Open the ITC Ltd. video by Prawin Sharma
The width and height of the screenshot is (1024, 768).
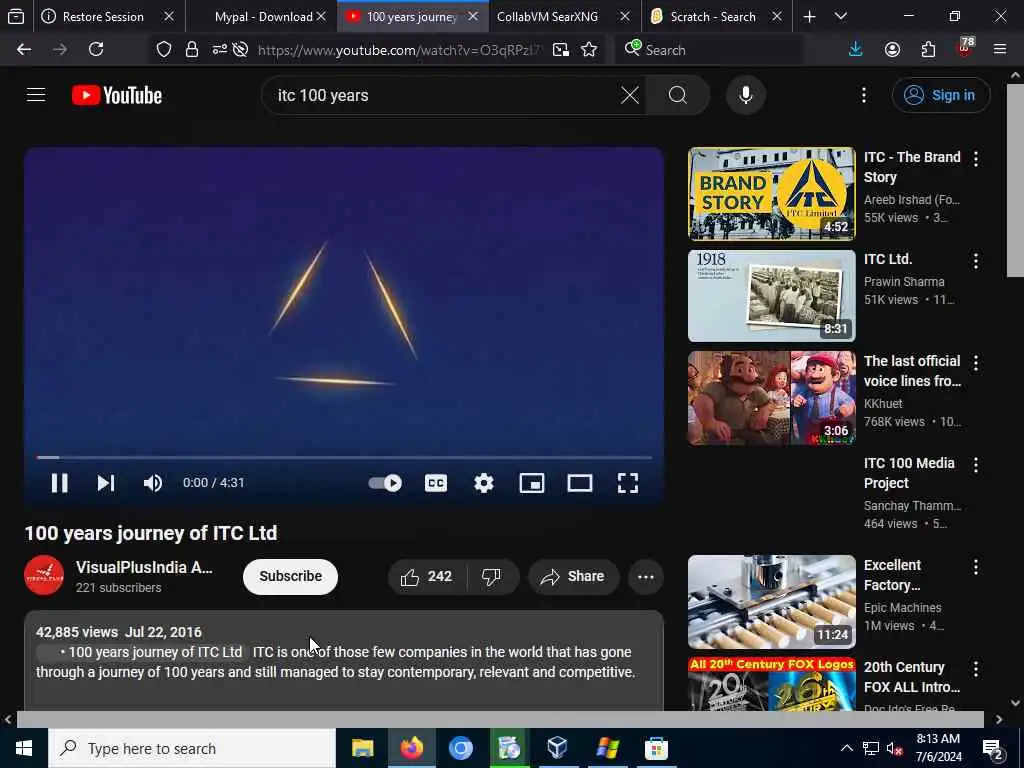pos(771,296)
